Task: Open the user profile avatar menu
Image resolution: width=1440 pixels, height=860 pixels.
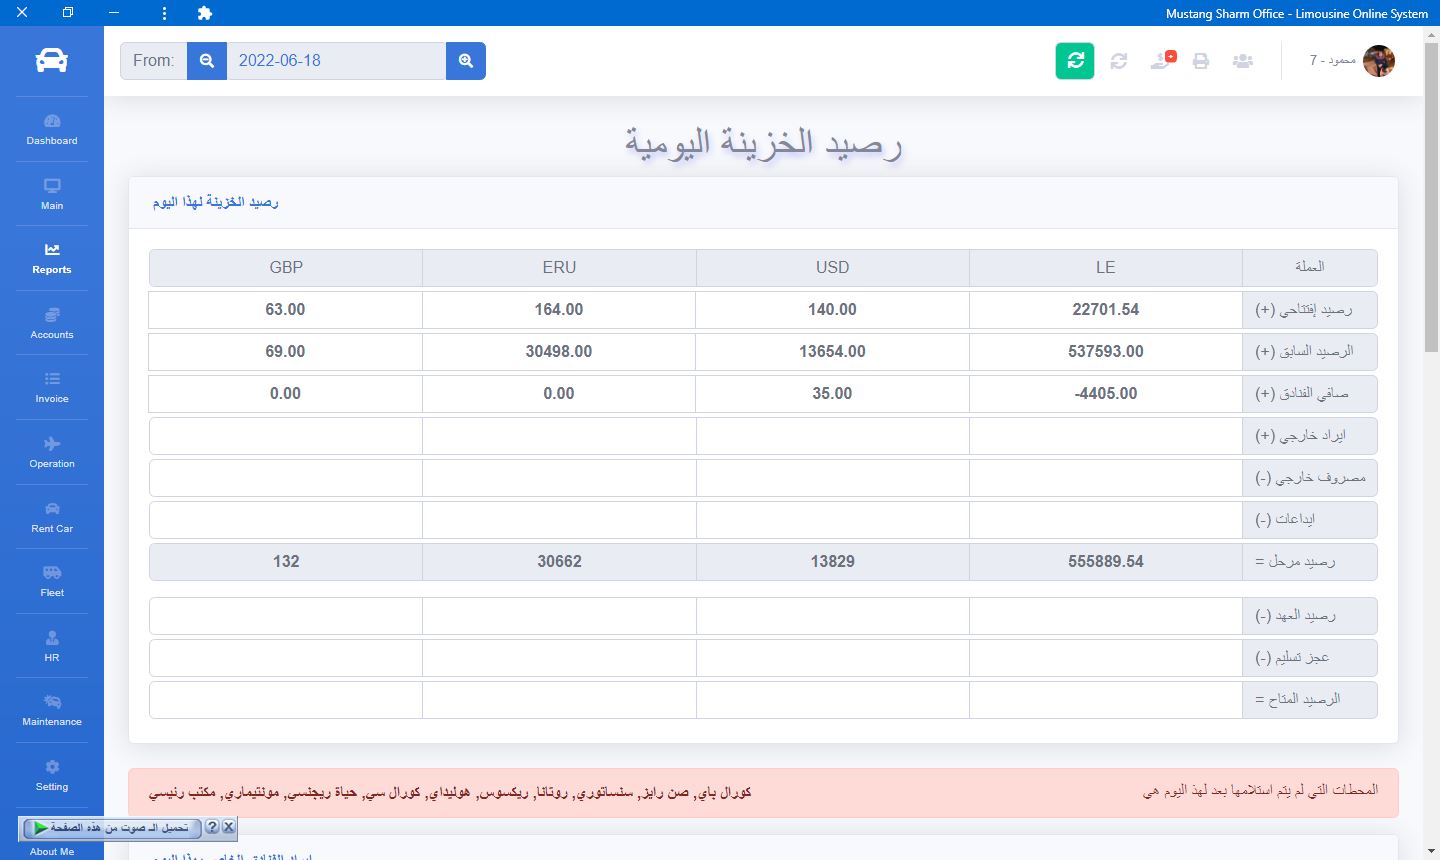Action: tap(1378, 61)
